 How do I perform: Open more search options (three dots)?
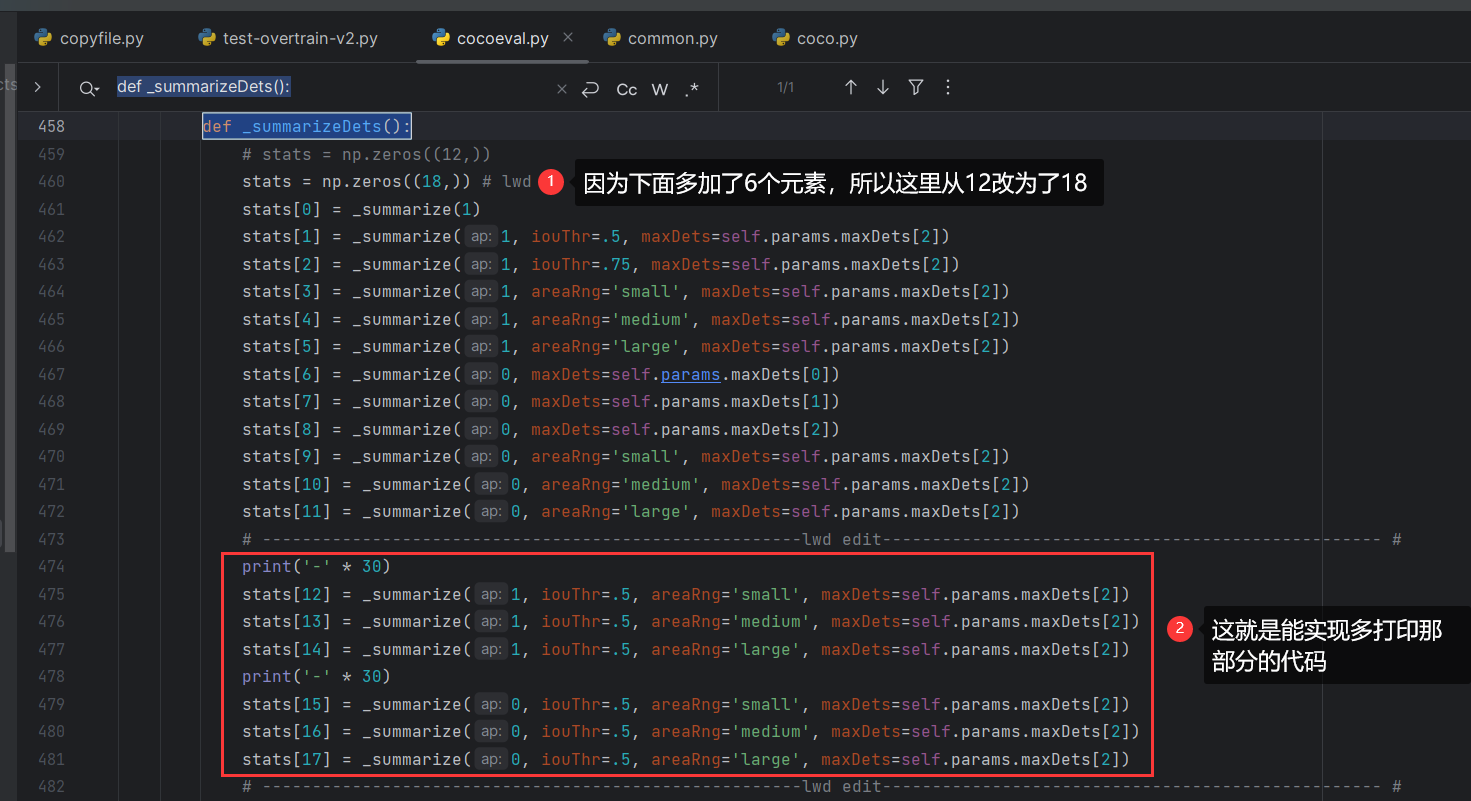pyautogui.click(x=948, y=88)
